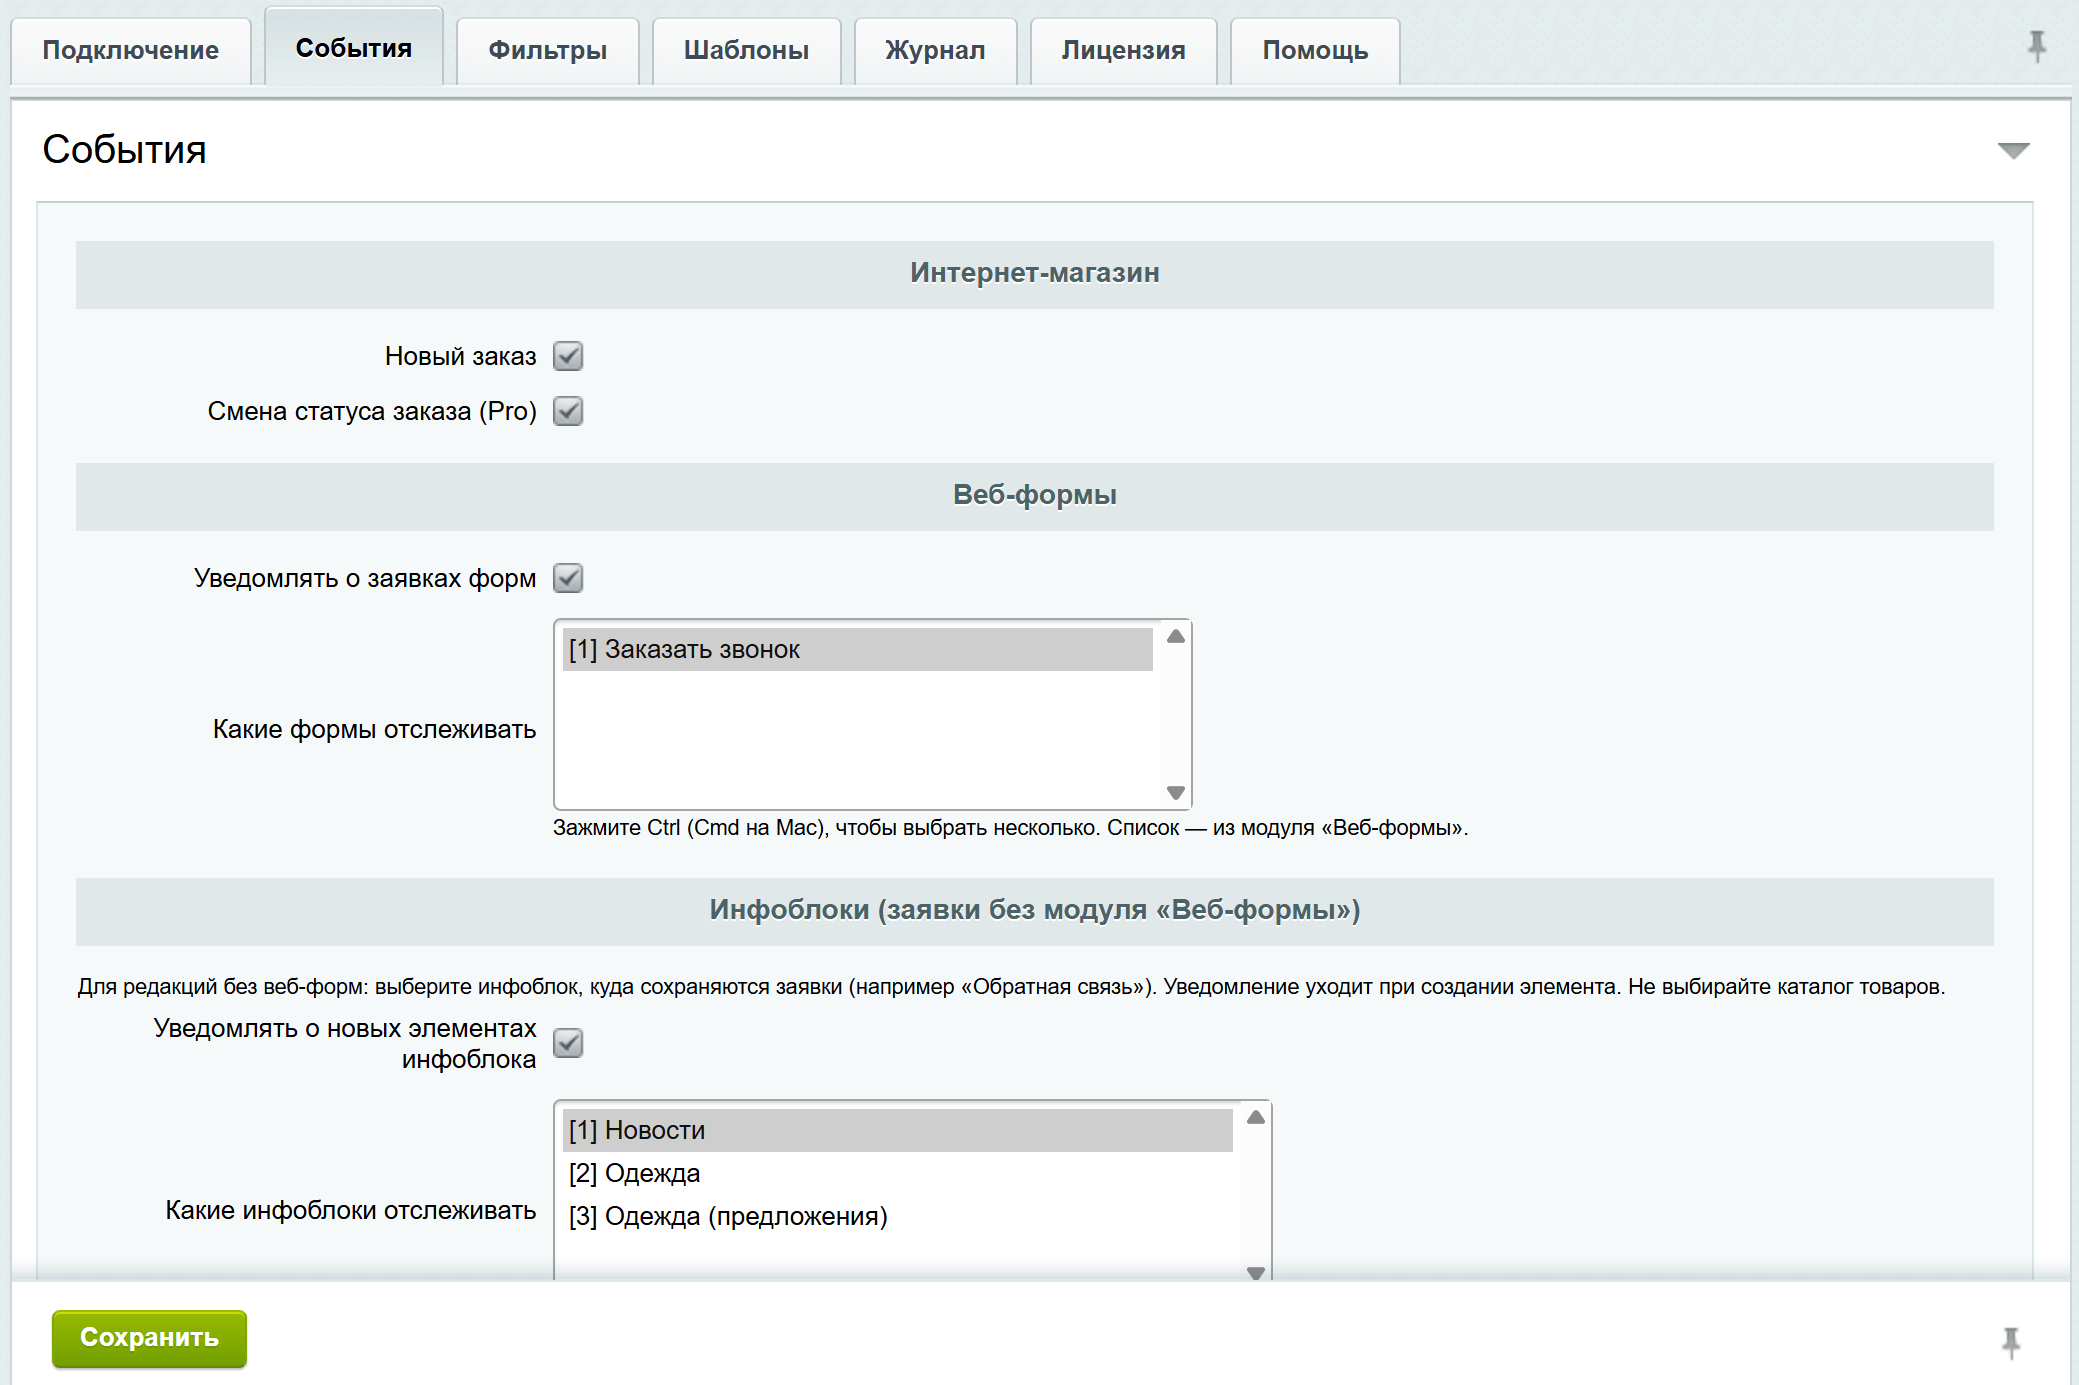Click the forms list scroll-up arrow
Viewport: 2079px width, 1385px height.
1176,636
